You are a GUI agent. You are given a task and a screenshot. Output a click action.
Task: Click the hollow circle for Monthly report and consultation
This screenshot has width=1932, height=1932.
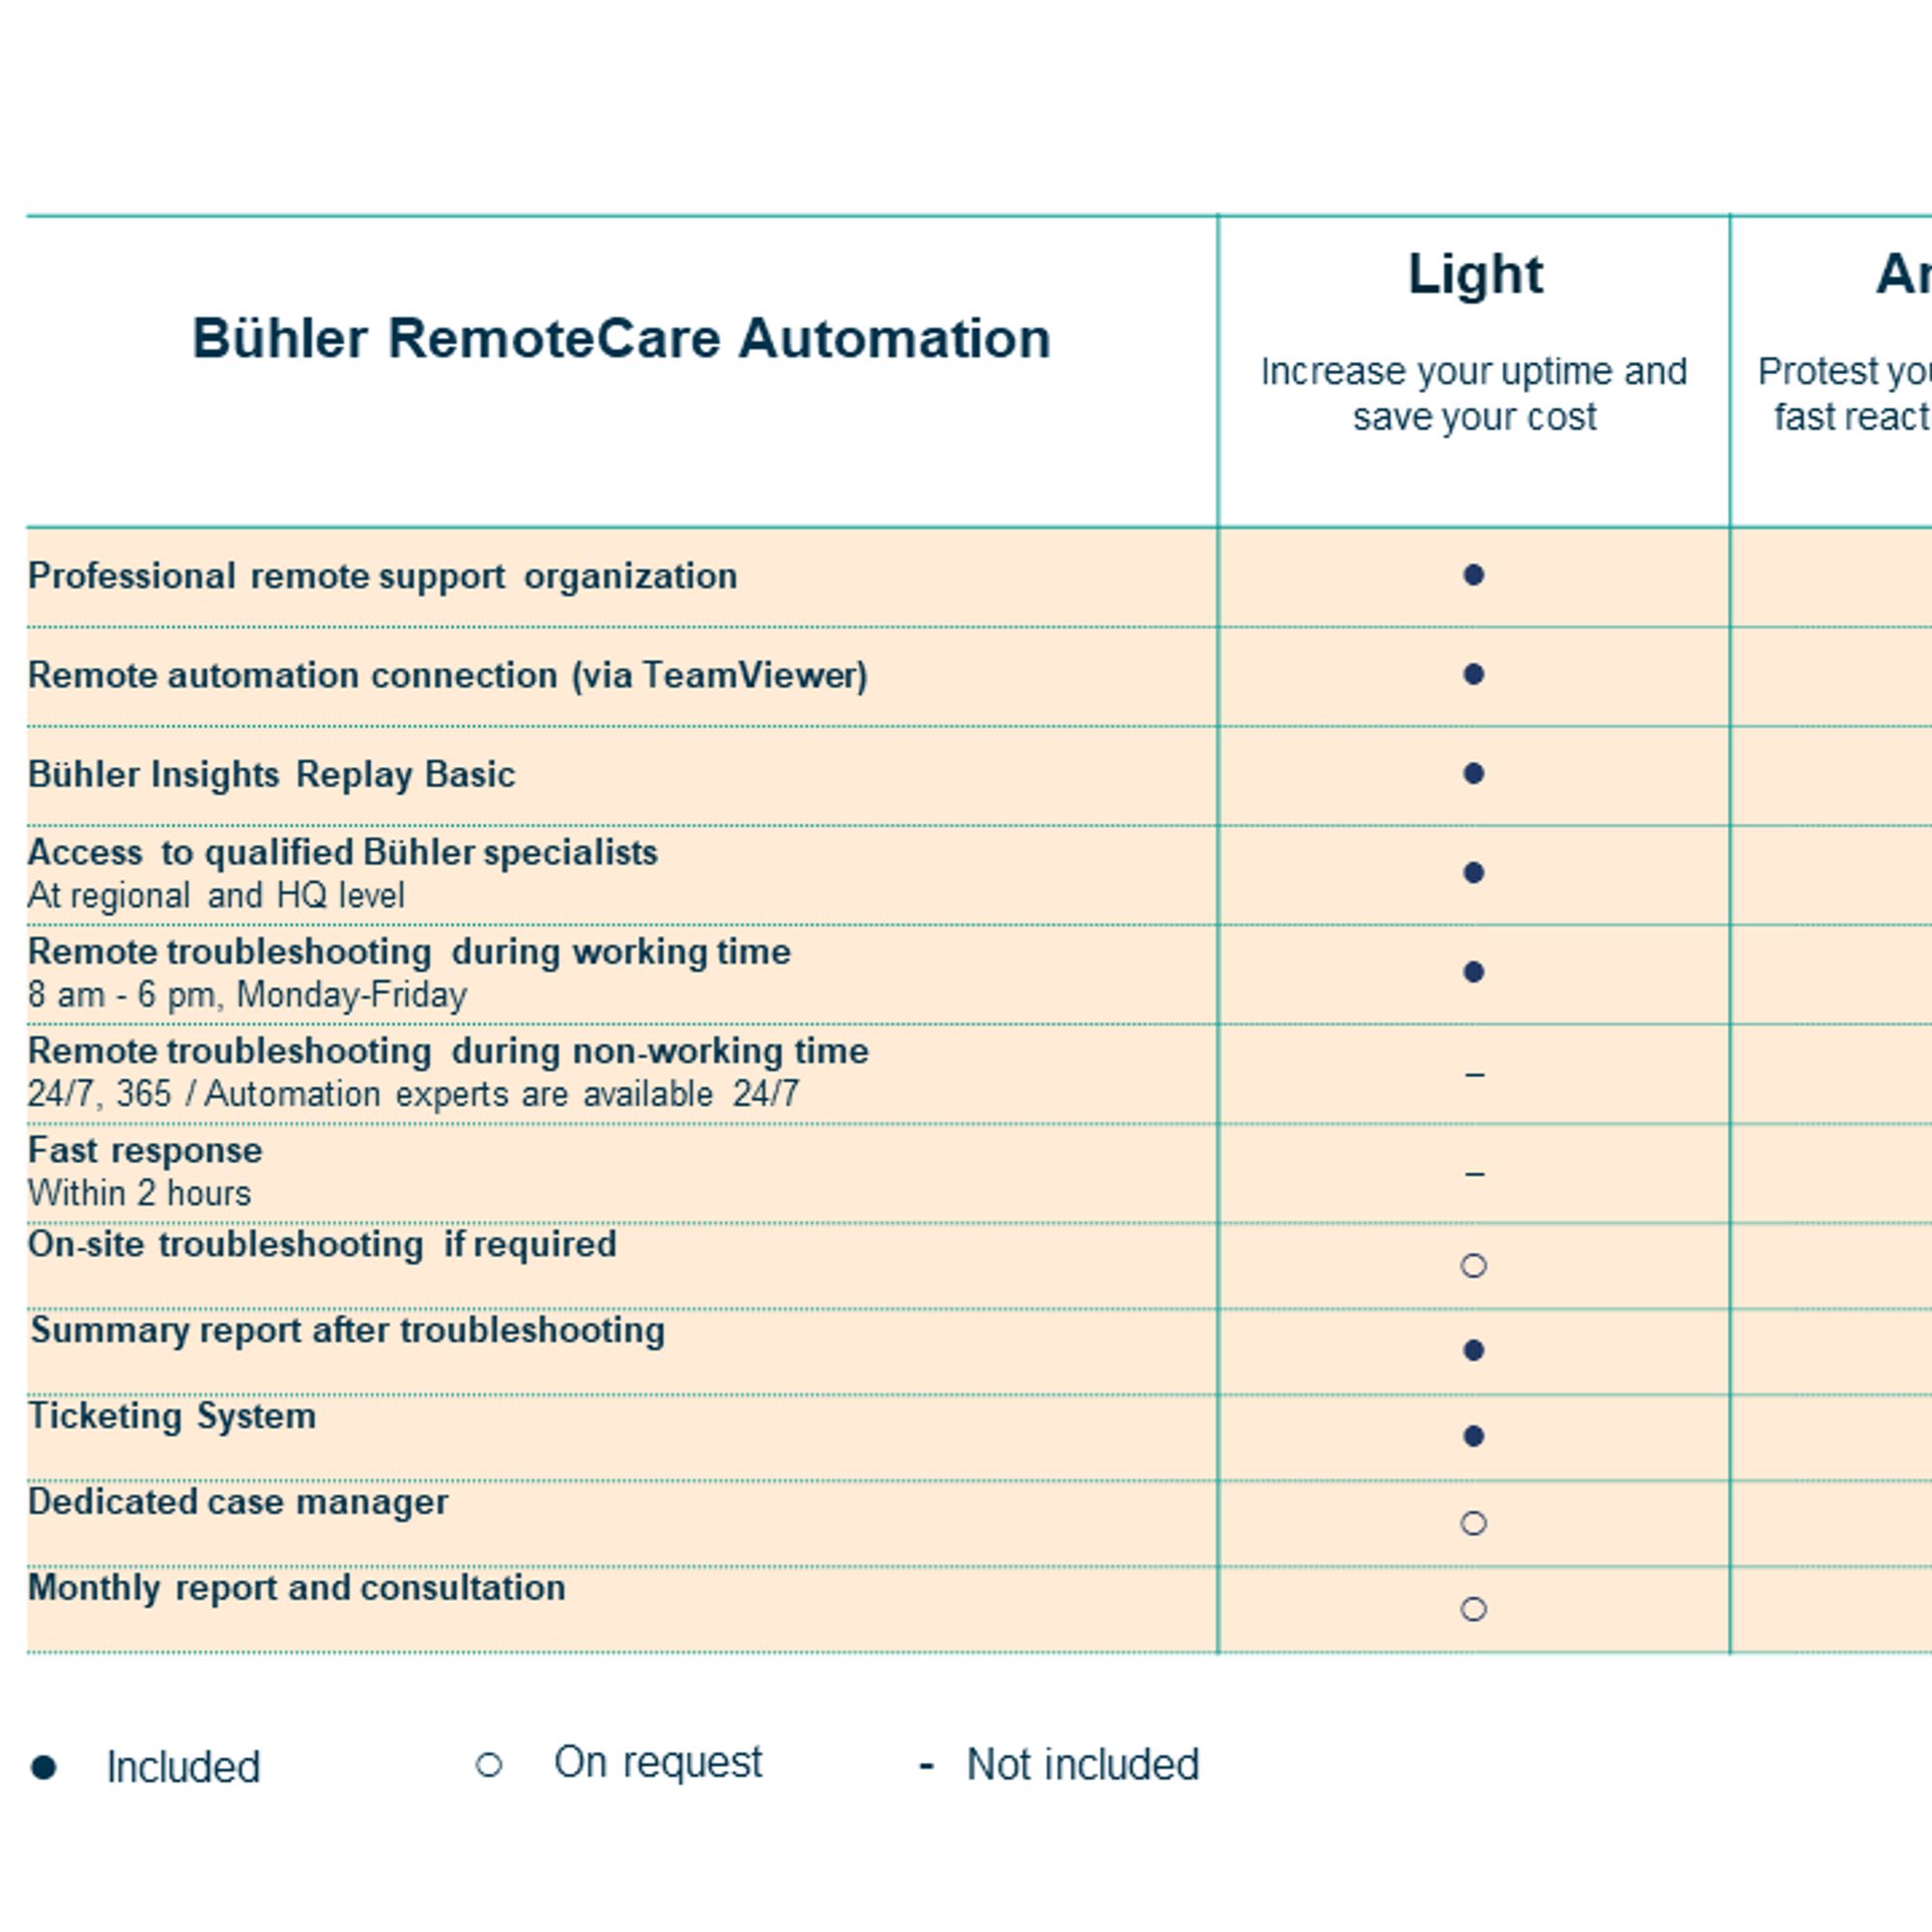[x=1473, y=1609]
